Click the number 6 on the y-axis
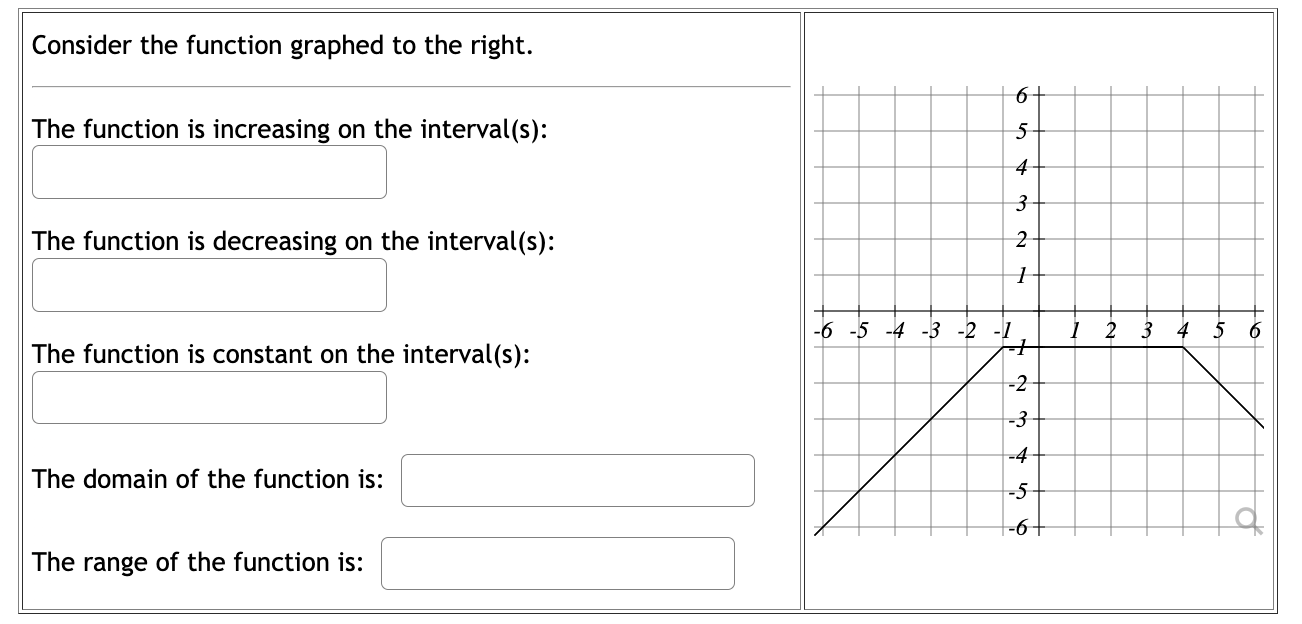Viewport: 1302px width, 624px height. point(1020,93)
